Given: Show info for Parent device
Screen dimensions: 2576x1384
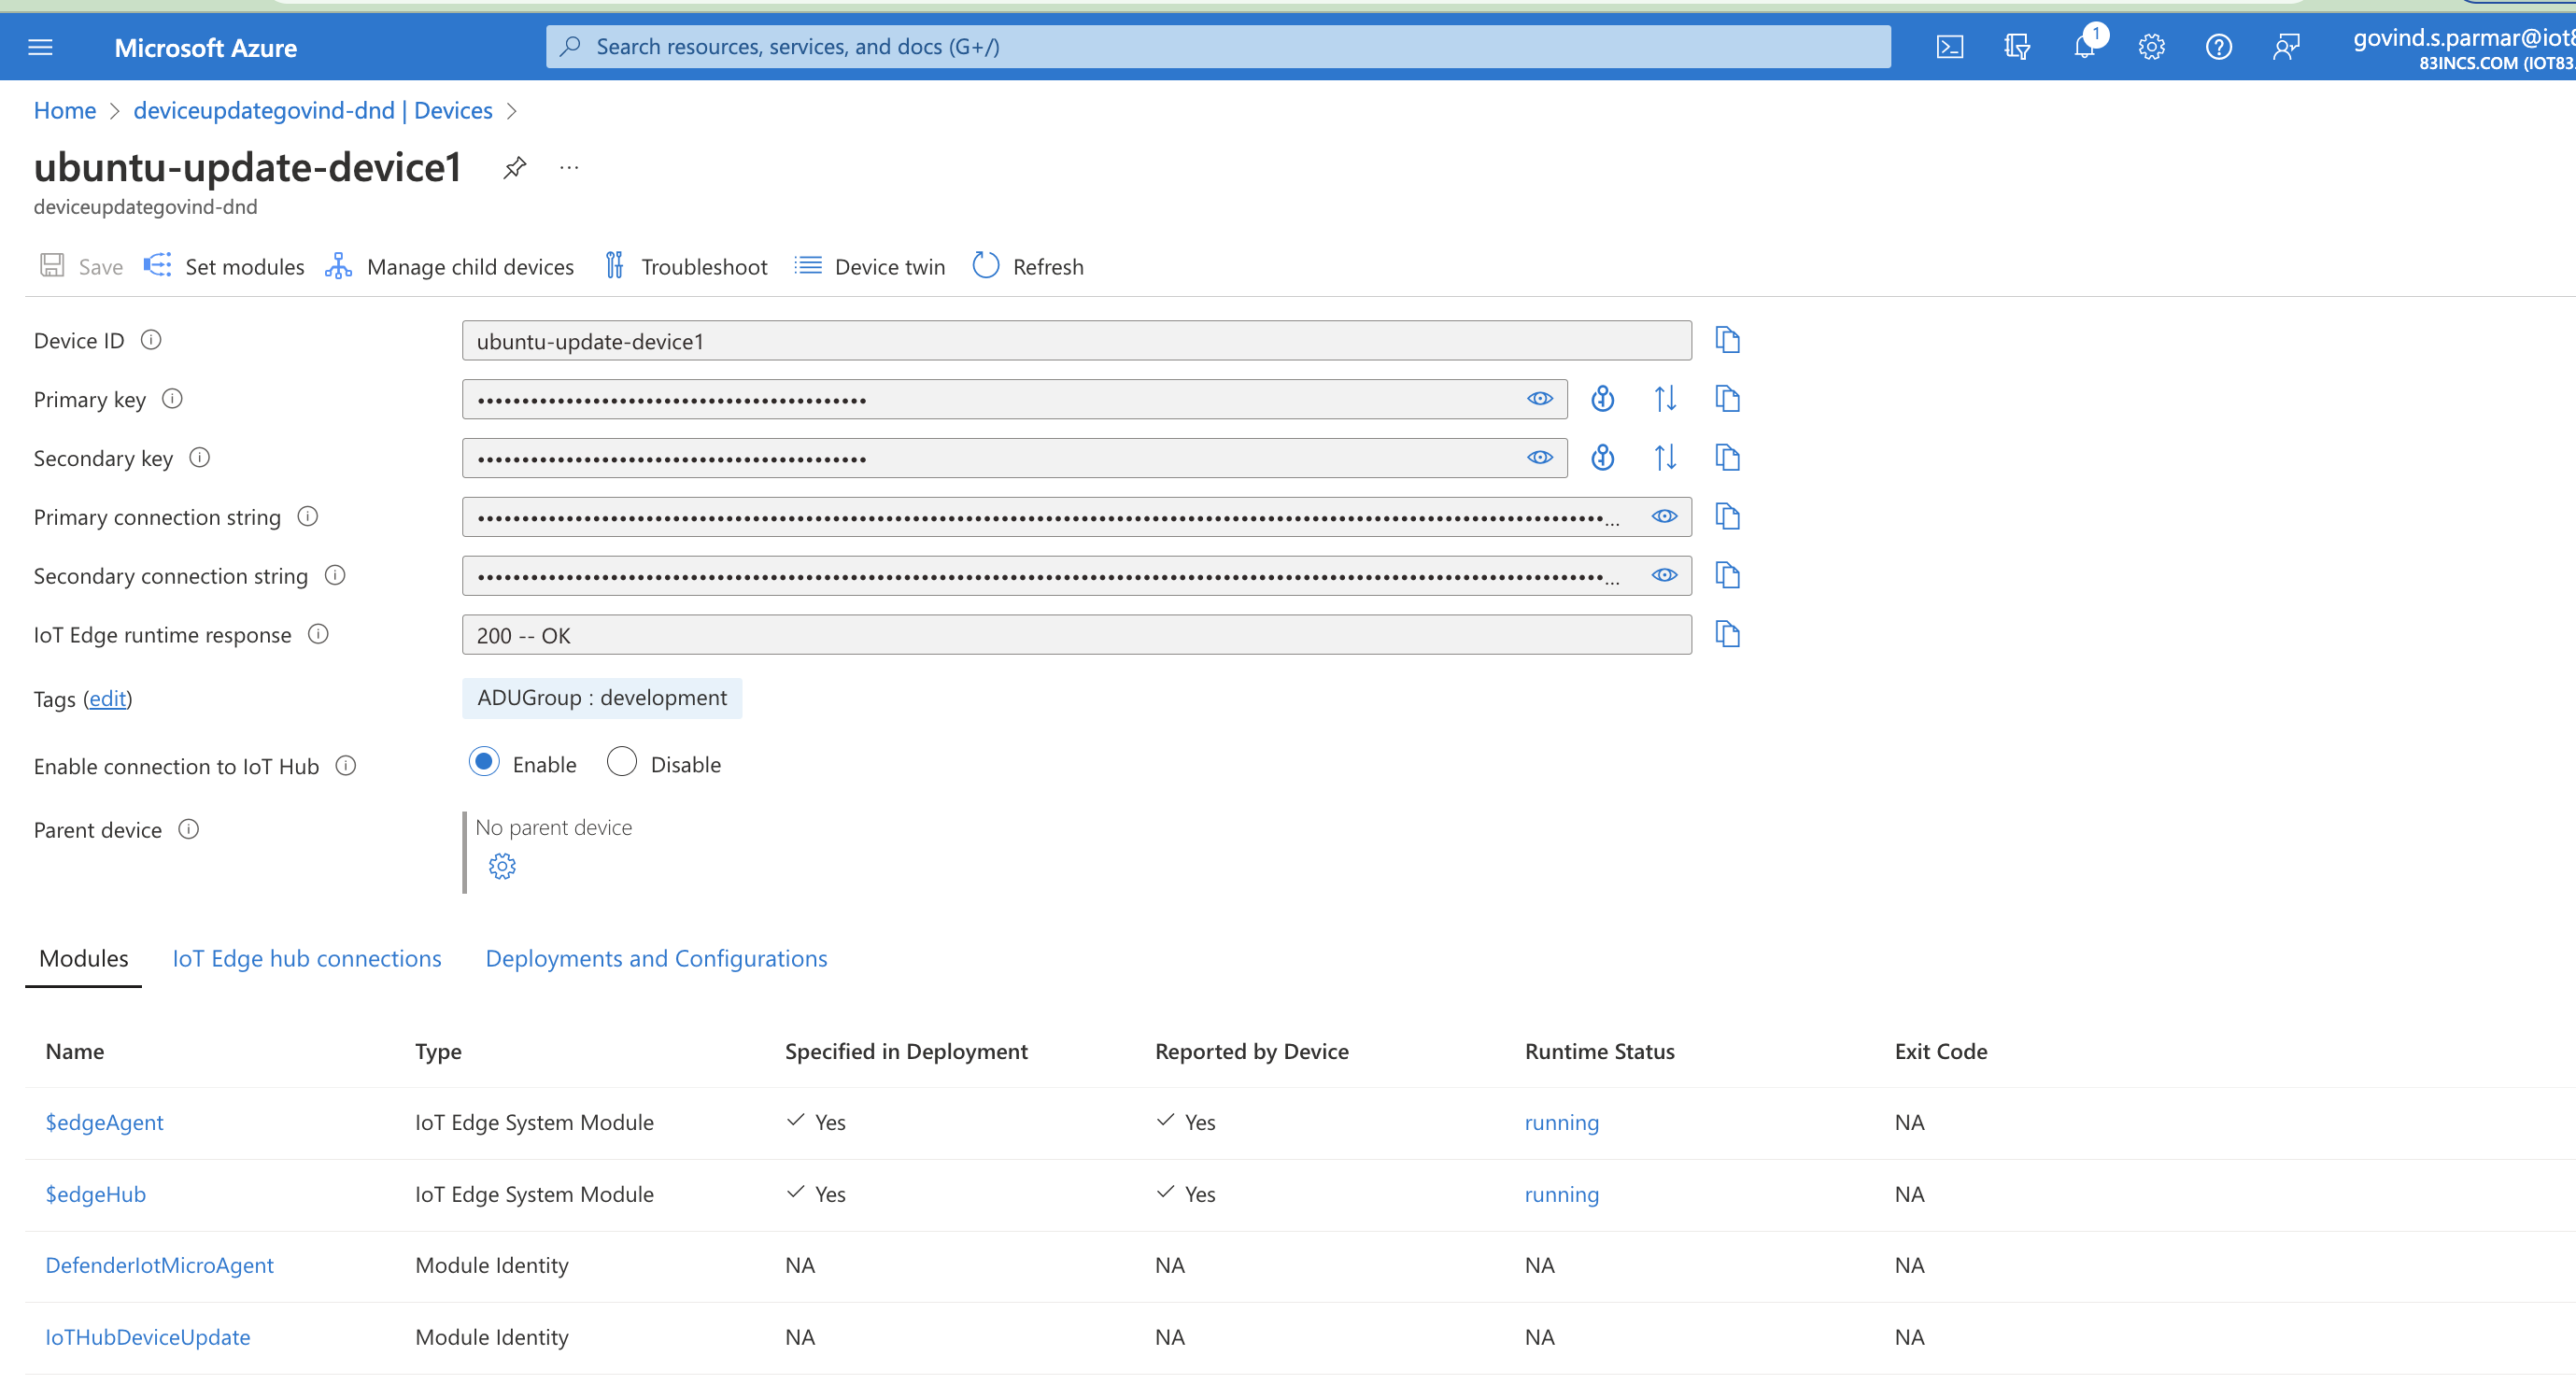Looking at the screenshot, I should coord(188,829).
